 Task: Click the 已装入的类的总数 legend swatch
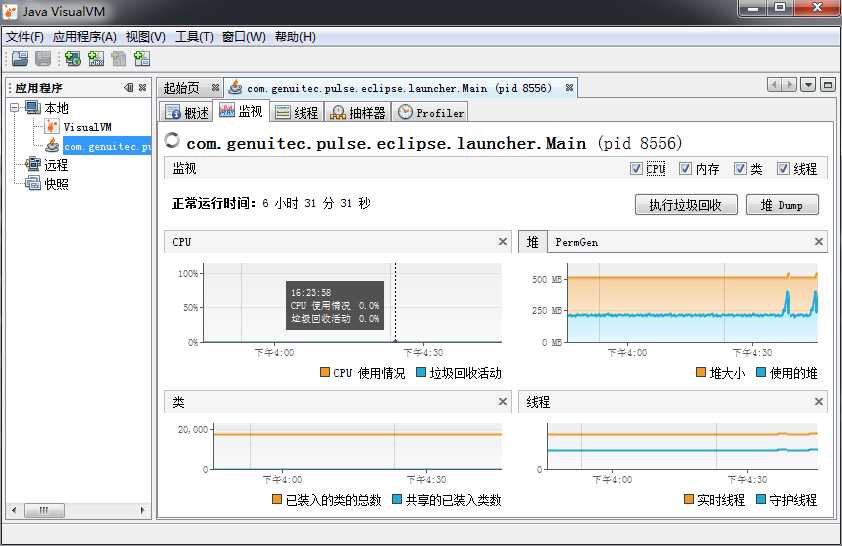(277, 499)
